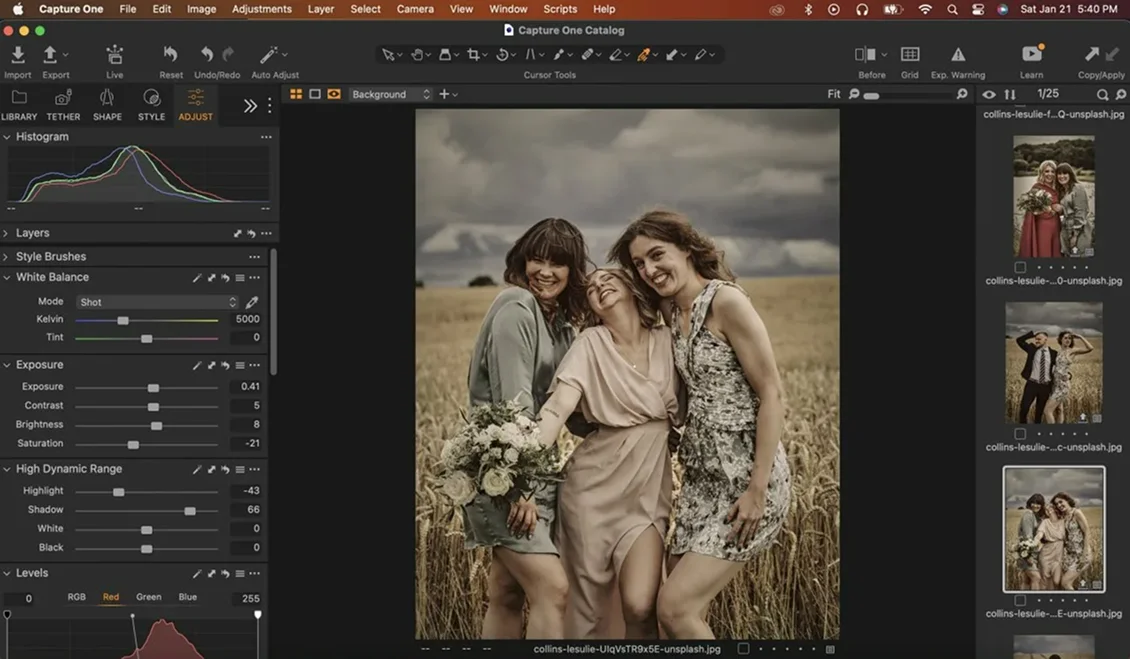Switch to the Style tool tab
Viewport: 1130px width, 659px height.
coord(151,103)
